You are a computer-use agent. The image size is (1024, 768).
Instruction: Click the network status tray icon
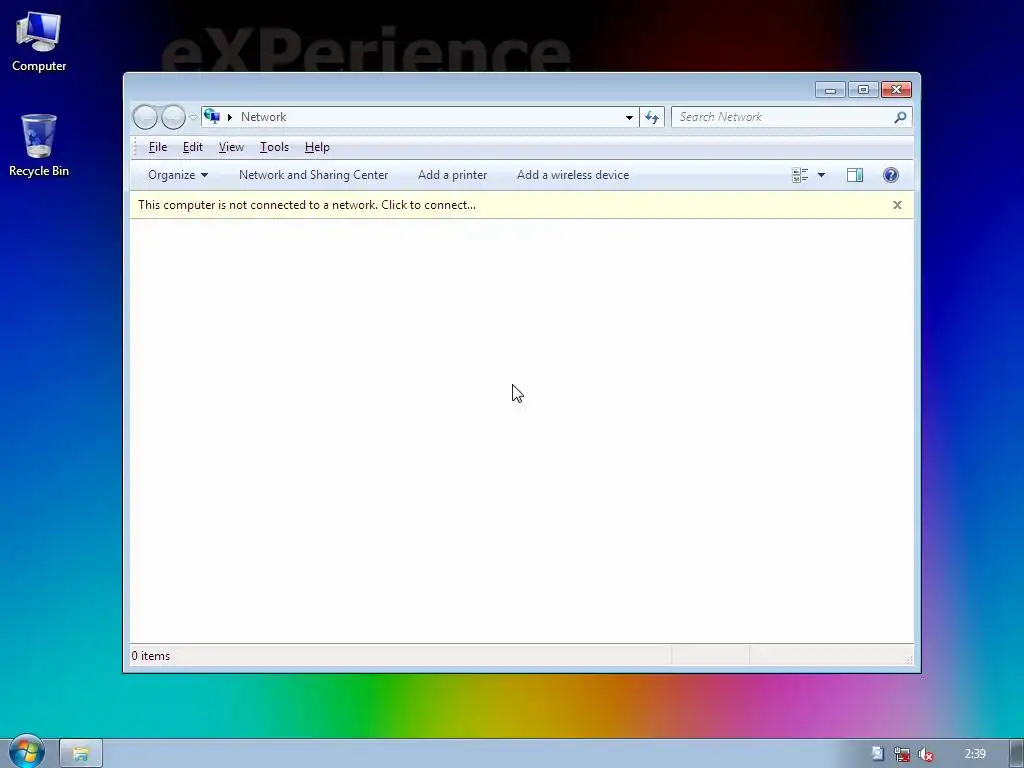902,754
